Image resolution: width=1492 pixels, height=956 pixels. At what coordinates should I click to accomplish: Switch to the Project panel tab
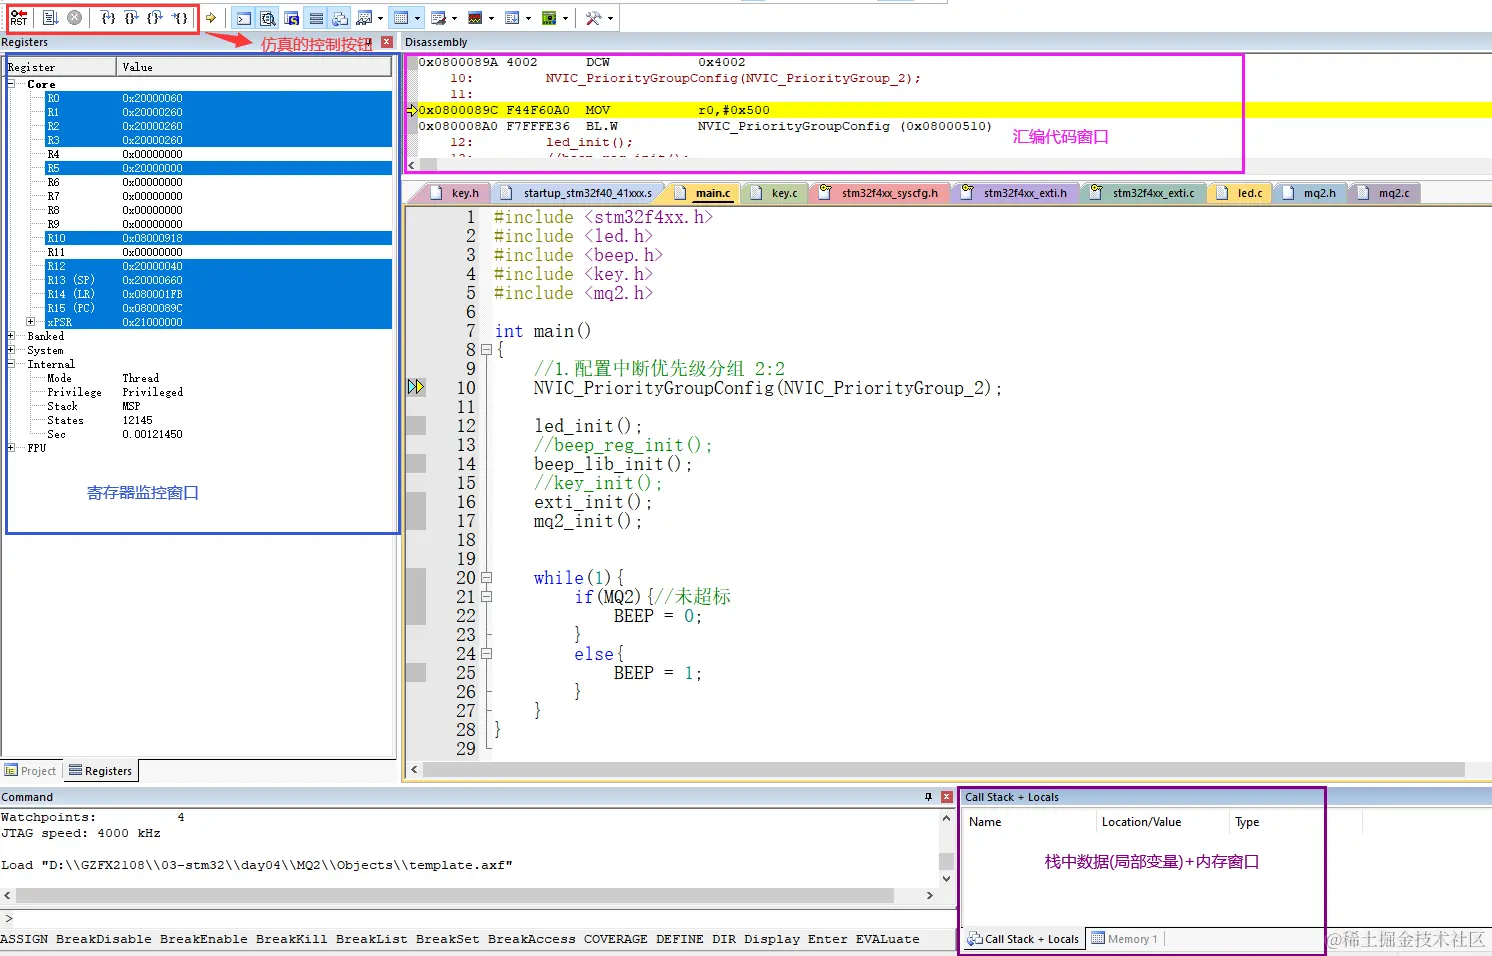30,771
